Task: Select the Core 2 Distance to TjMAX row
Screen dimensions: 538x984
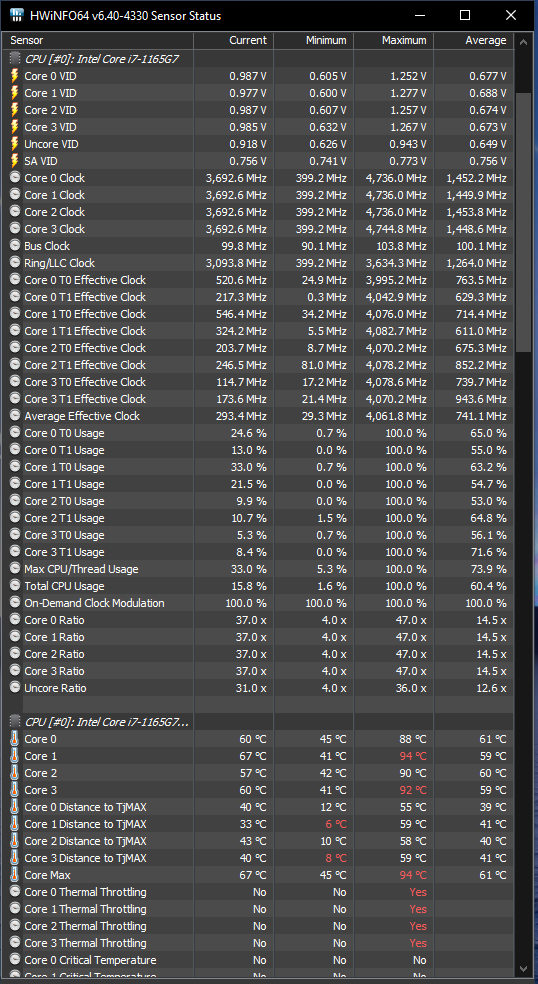Action: [259, 840]
